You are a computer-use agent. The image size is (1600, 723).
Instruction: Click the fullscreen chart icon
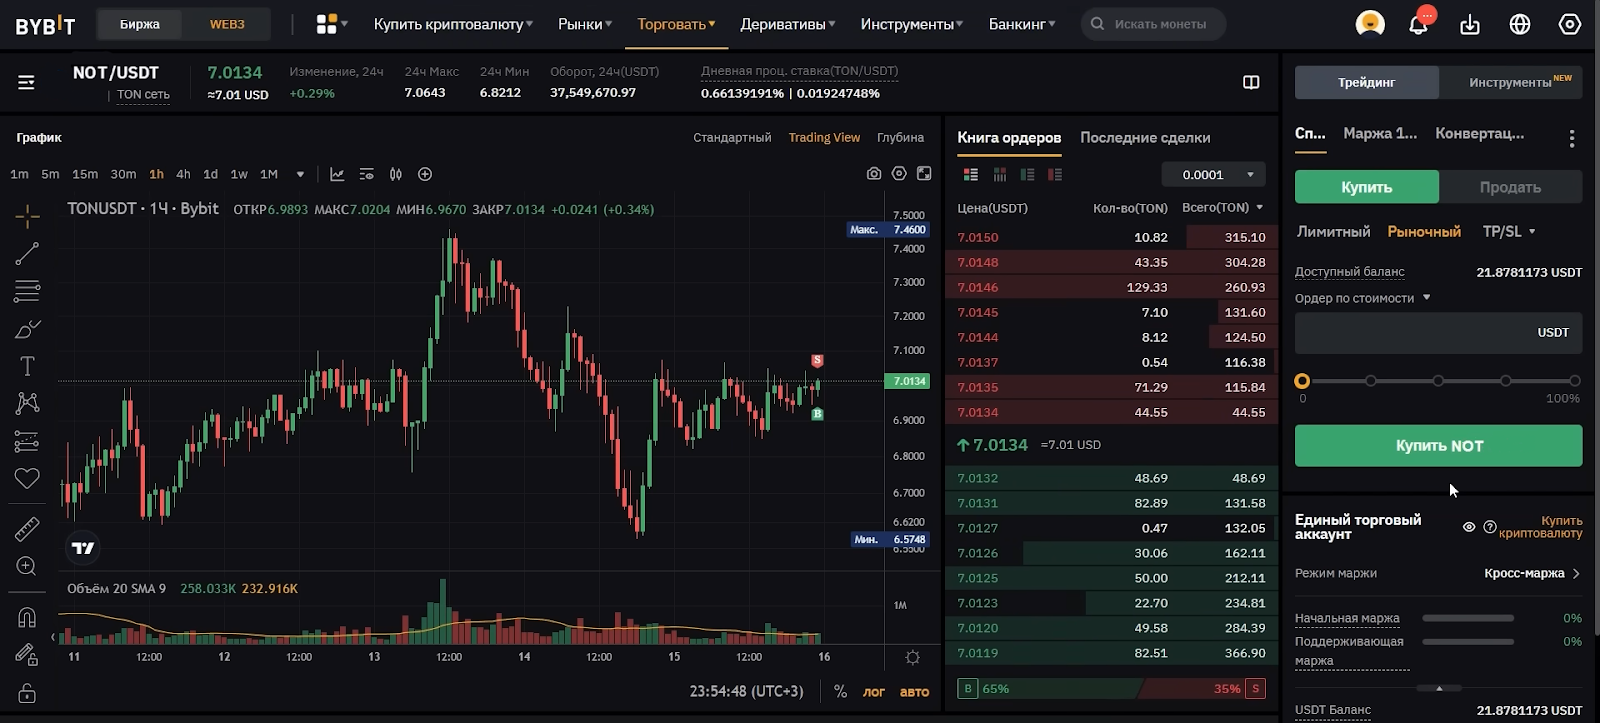click(924, 174)
